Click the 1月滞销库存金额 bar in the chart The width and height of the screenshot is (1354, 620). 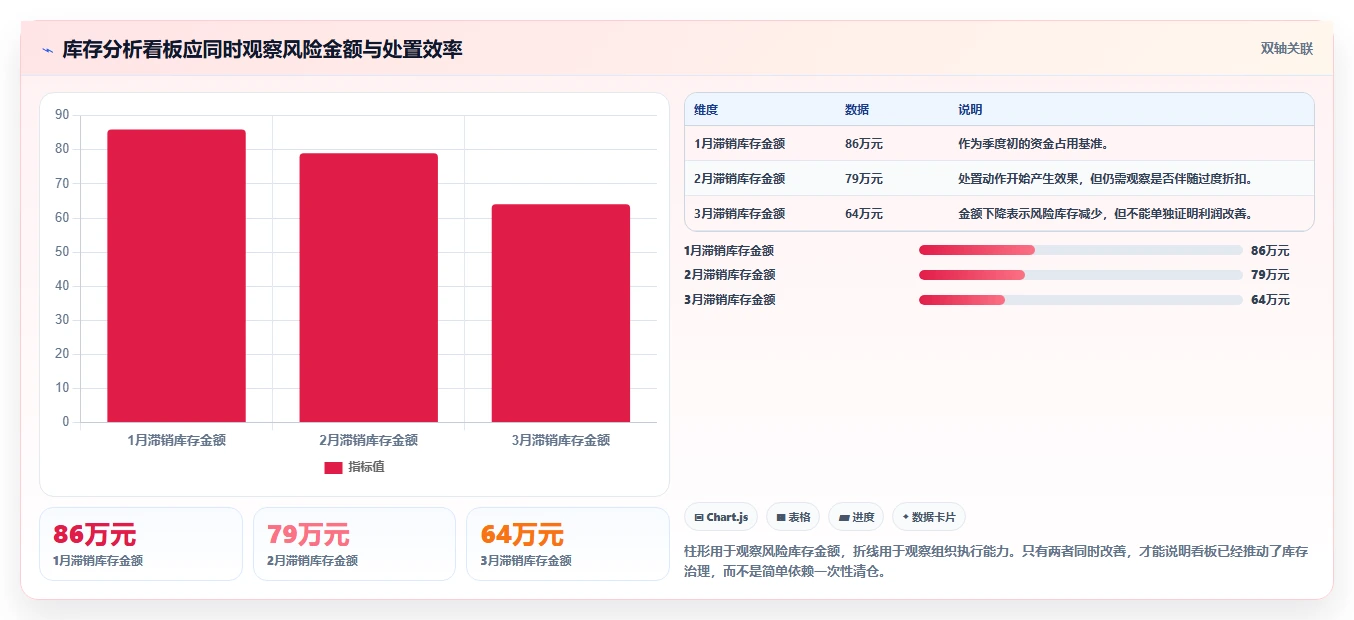point(177,276)
